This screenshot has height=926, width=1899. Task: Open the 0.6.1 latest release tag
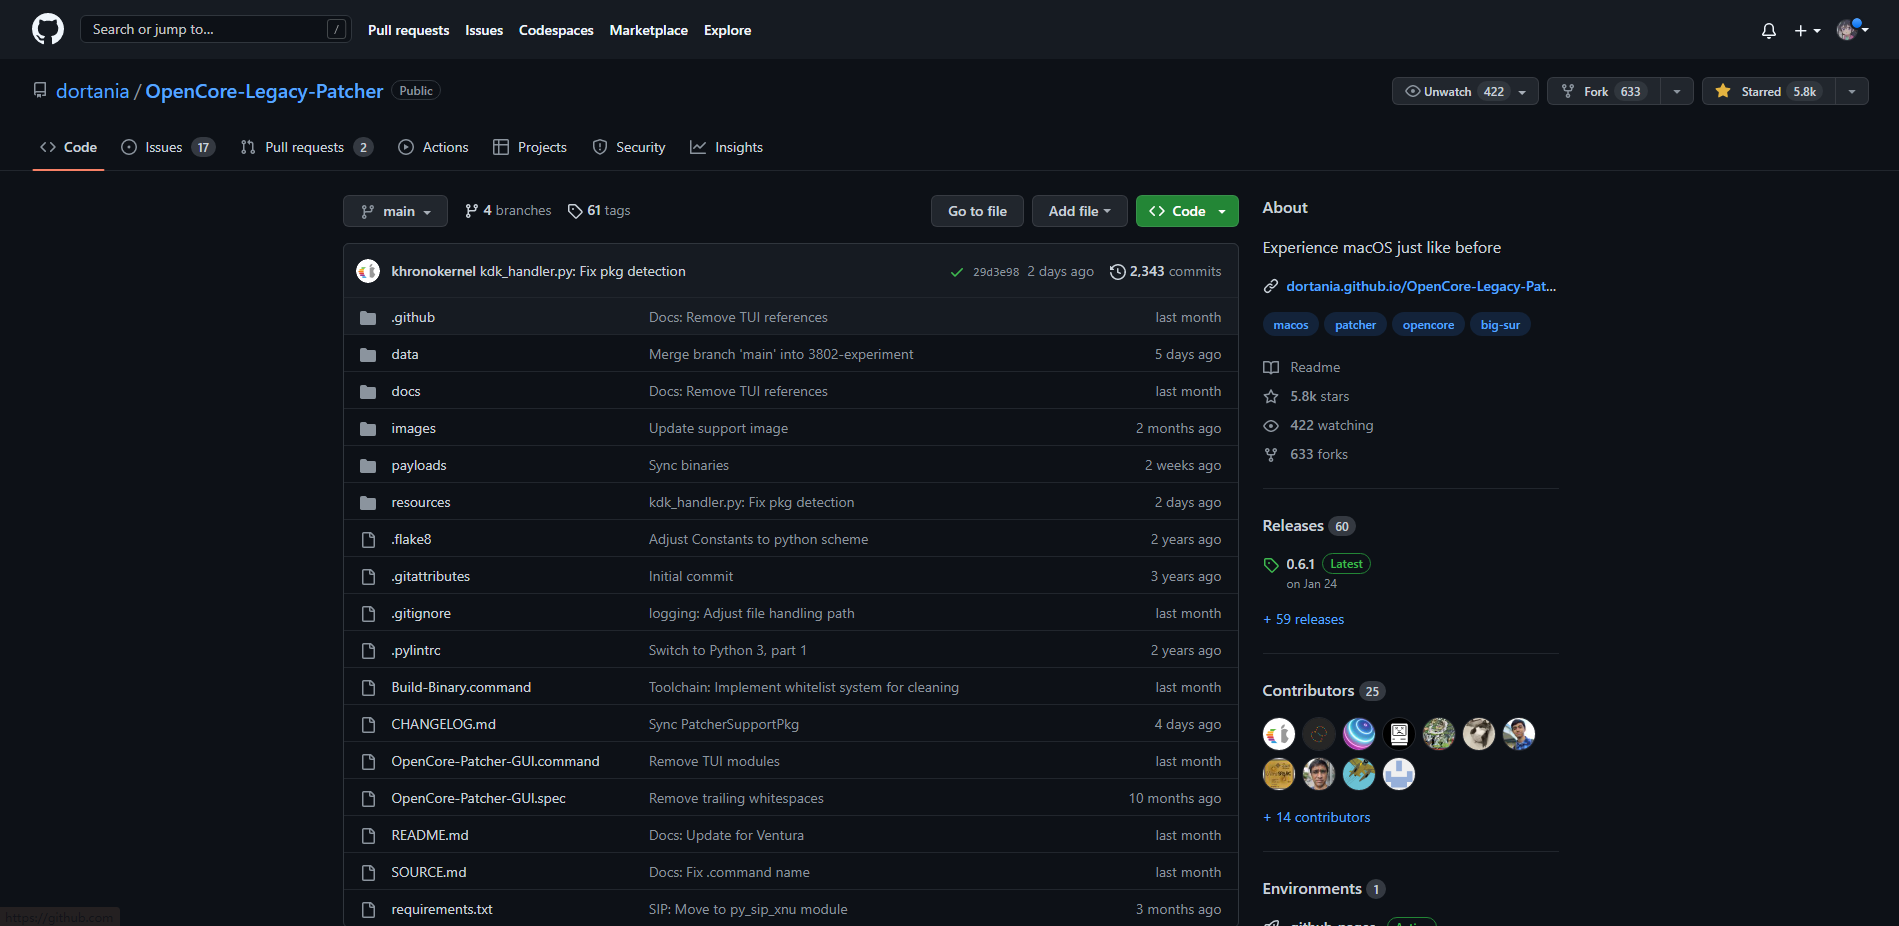[1300, 564]
